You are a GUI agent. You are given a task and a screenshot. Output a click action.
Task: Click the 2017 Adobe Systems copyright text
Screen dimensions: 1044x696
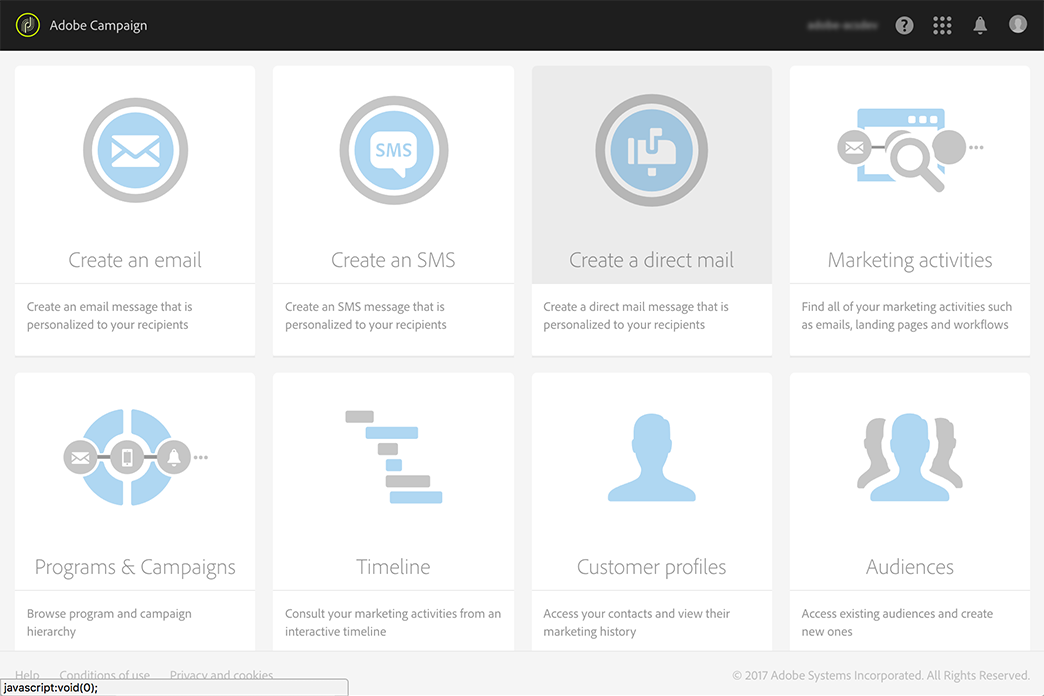tap(881, 675)
